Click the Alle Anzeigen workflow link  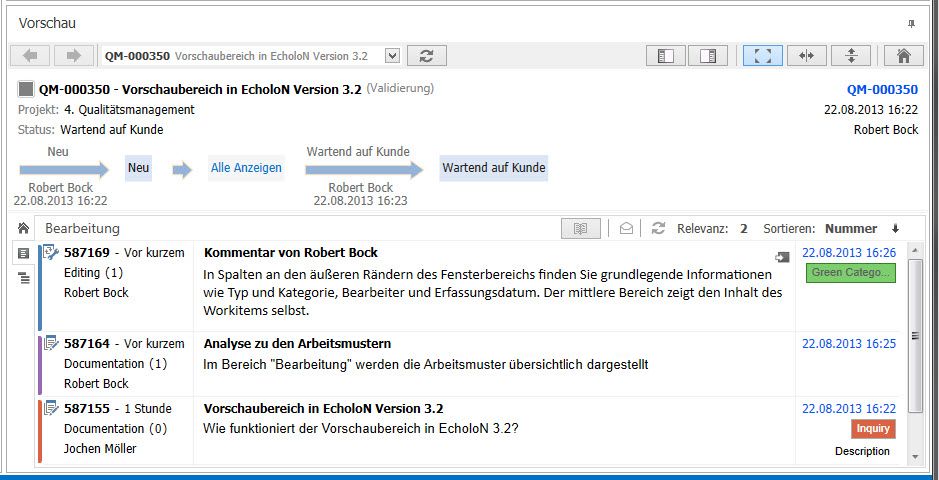click(246, 168)
